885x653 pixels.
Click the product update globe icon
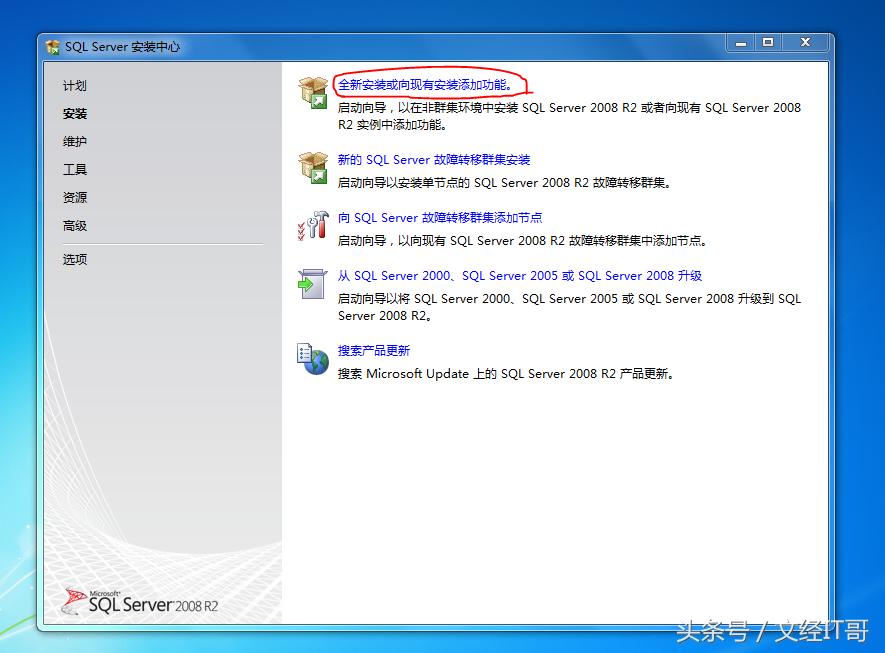point(313,360)
